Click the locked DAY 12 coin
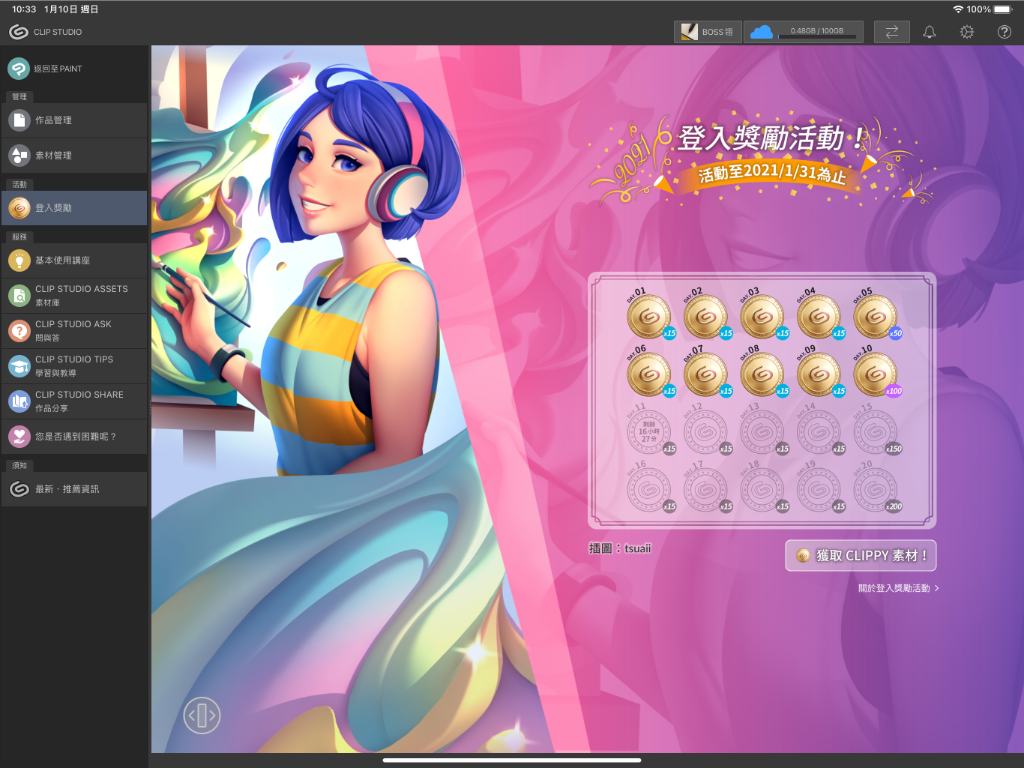1024x768 pixels. (x=705, y=432)
